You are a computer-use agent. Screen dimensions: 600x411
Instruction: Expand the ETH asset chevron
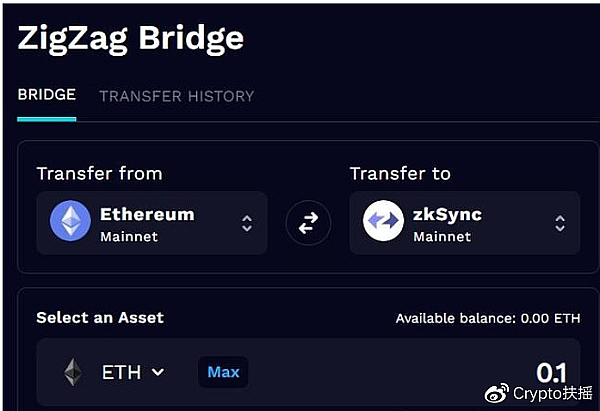[x=158, y=372]
